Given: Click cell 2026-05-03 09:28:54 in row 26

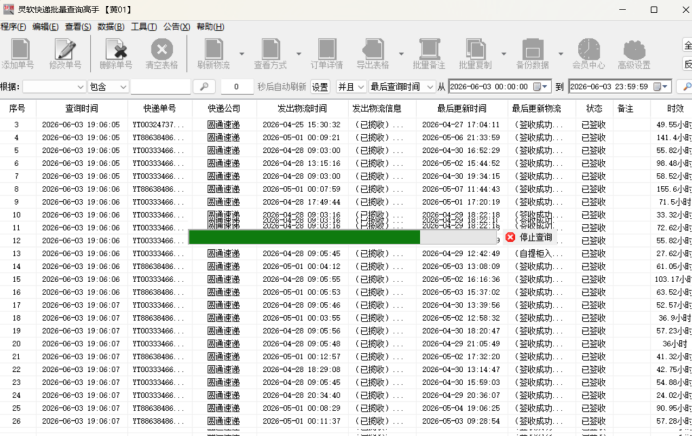Looking at the screenshot, I should [x=461, y=421].
